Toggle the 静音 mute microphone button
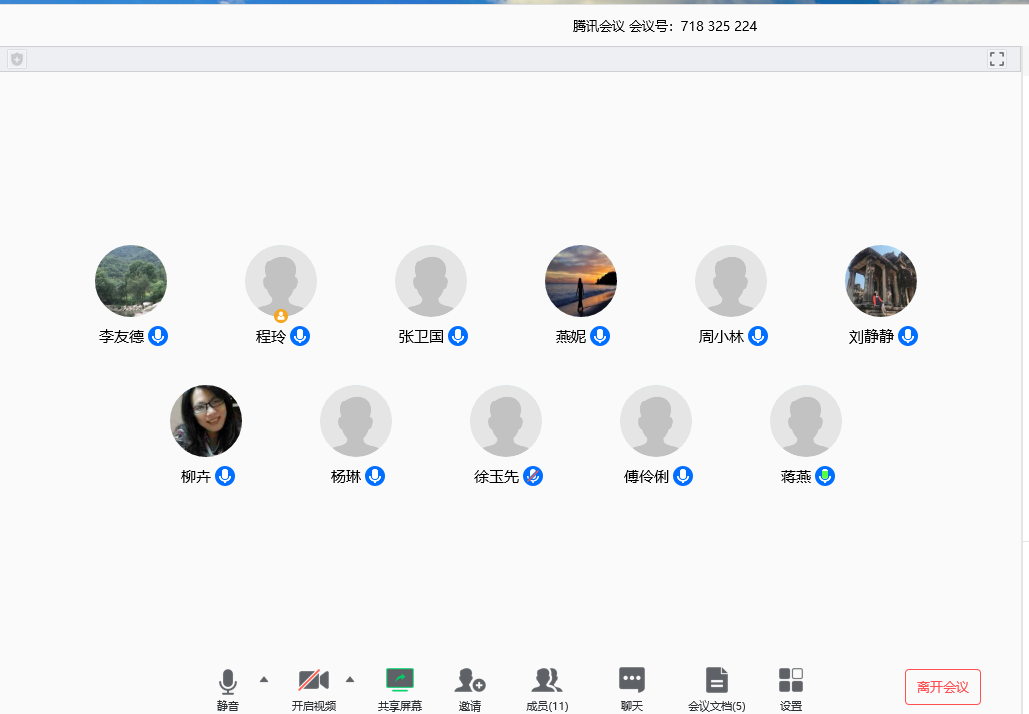The height and width of the screenshot is (714, 1029). (228, 682)
